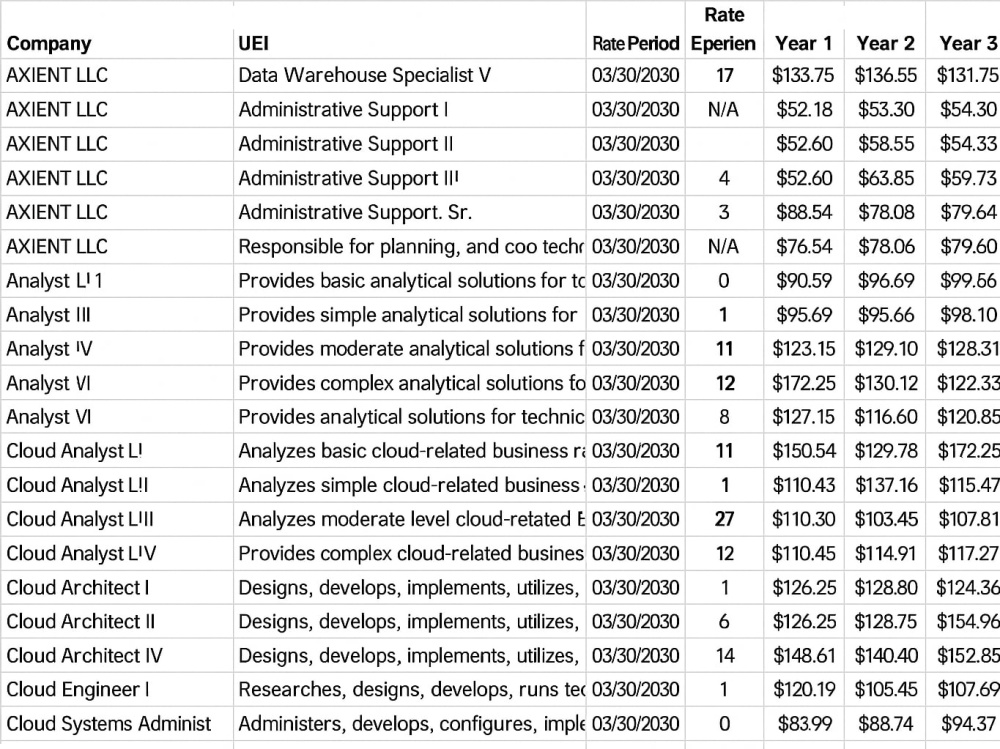Screen dimensions: 1000x749
Task: Select the Cloud Analyst LIV cell
Action: [x=117, y=554]
